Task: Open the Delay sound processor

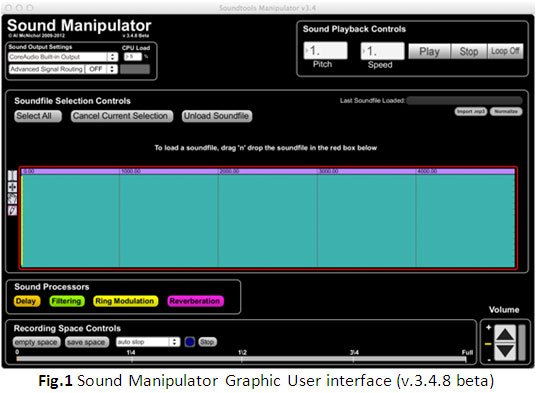Action: click(x=27, y=301)
